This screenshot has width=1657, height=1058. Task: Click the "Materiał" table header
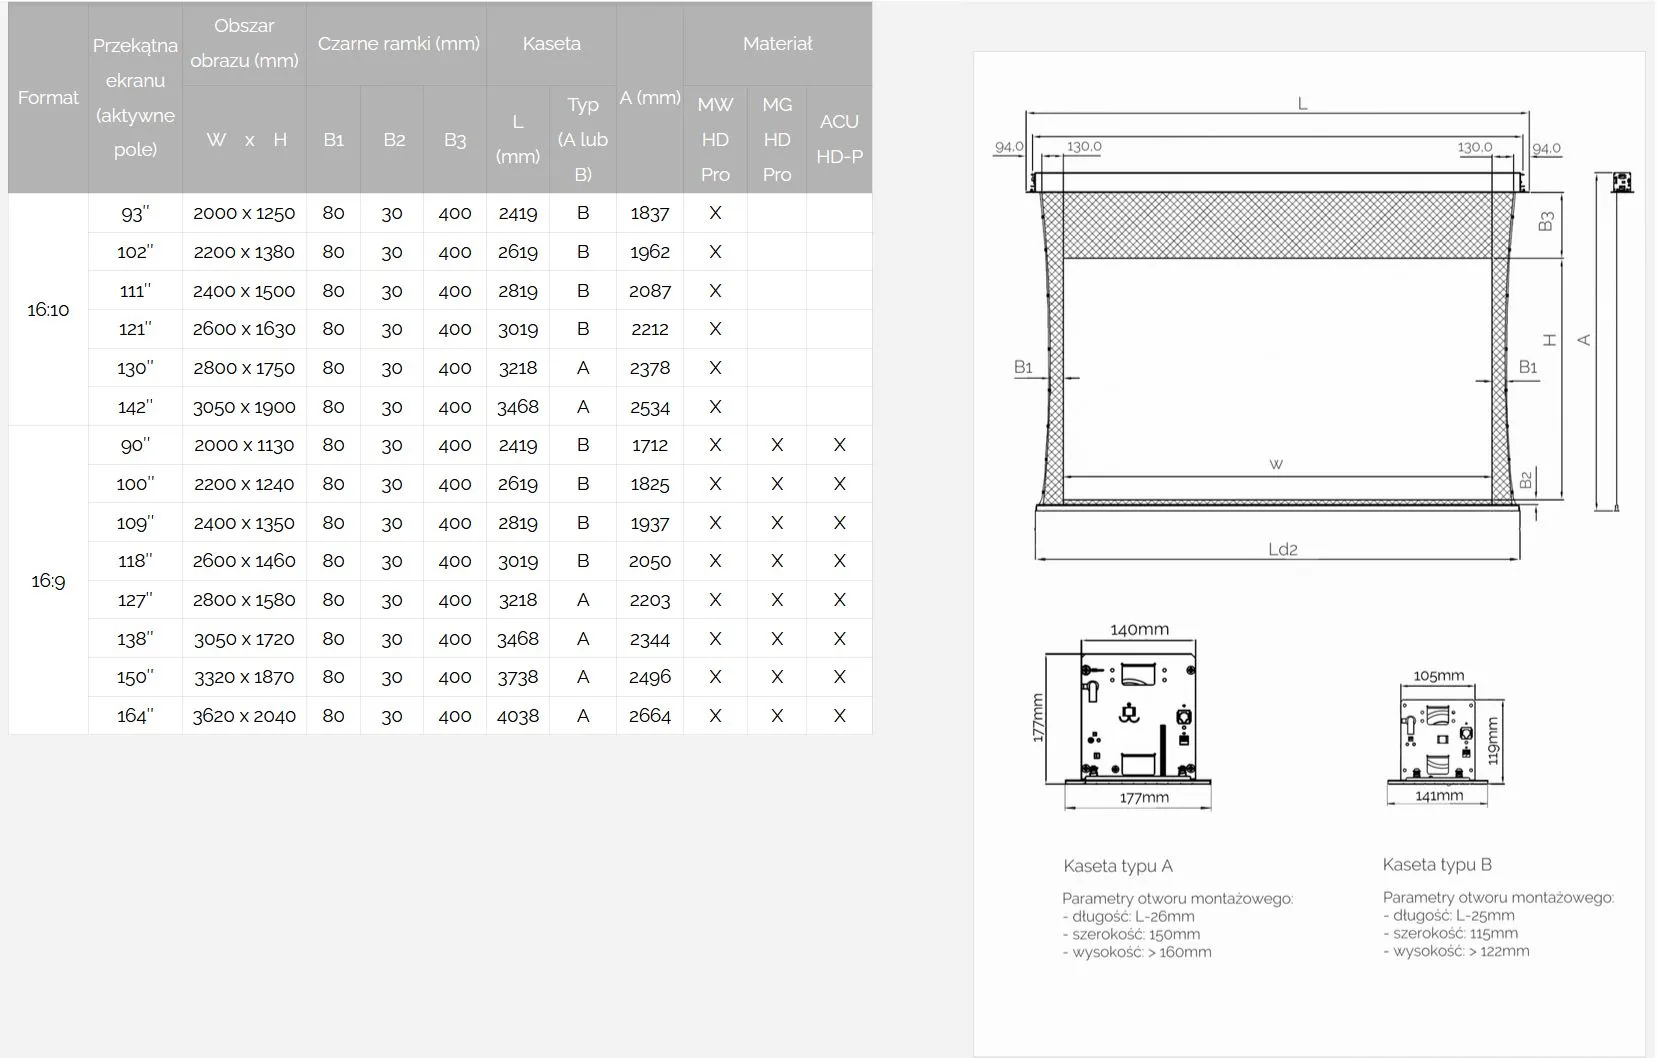(x=777, y=43)
